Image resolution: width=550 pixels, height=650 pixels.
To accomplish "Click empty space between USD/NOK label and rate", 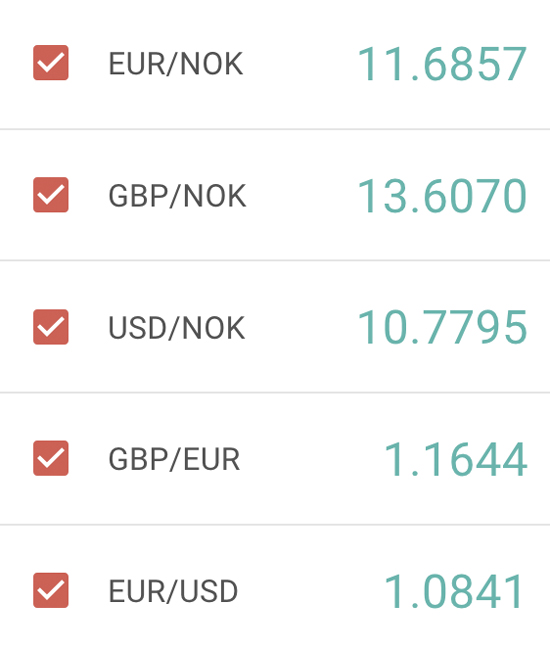I will coord(301,327).
